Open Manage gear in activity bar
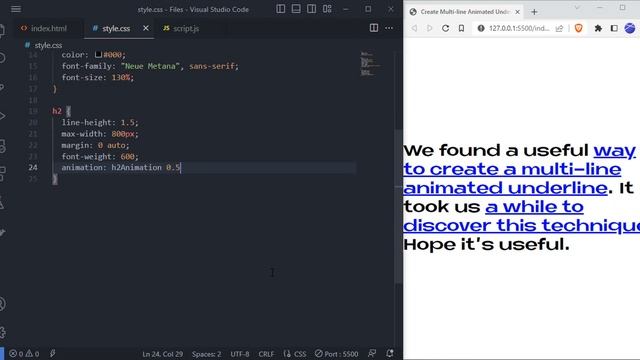Screen dimensions: 640x360 (x=2, y=332)
